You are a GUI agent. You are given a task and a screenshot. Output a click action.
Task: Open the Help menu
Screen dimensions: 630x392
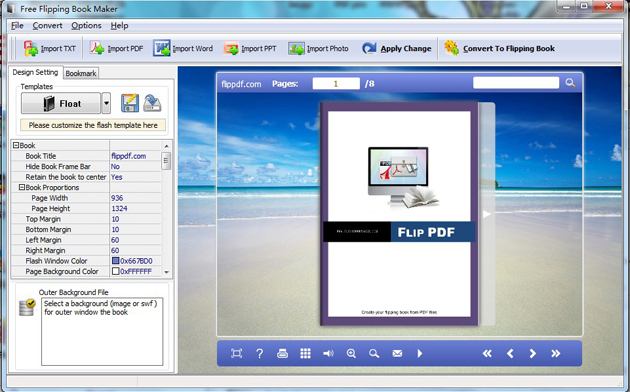(x=119, y=26)
